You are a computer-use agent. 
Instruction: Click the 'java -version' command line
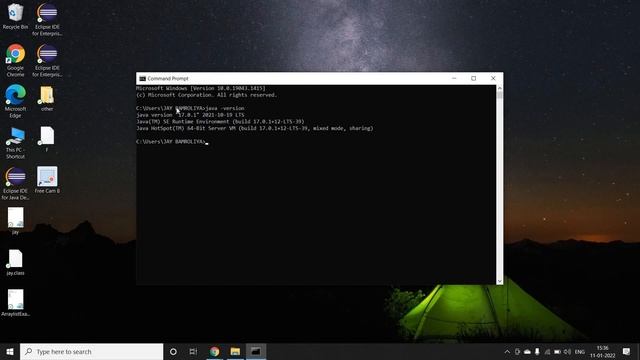190,108
